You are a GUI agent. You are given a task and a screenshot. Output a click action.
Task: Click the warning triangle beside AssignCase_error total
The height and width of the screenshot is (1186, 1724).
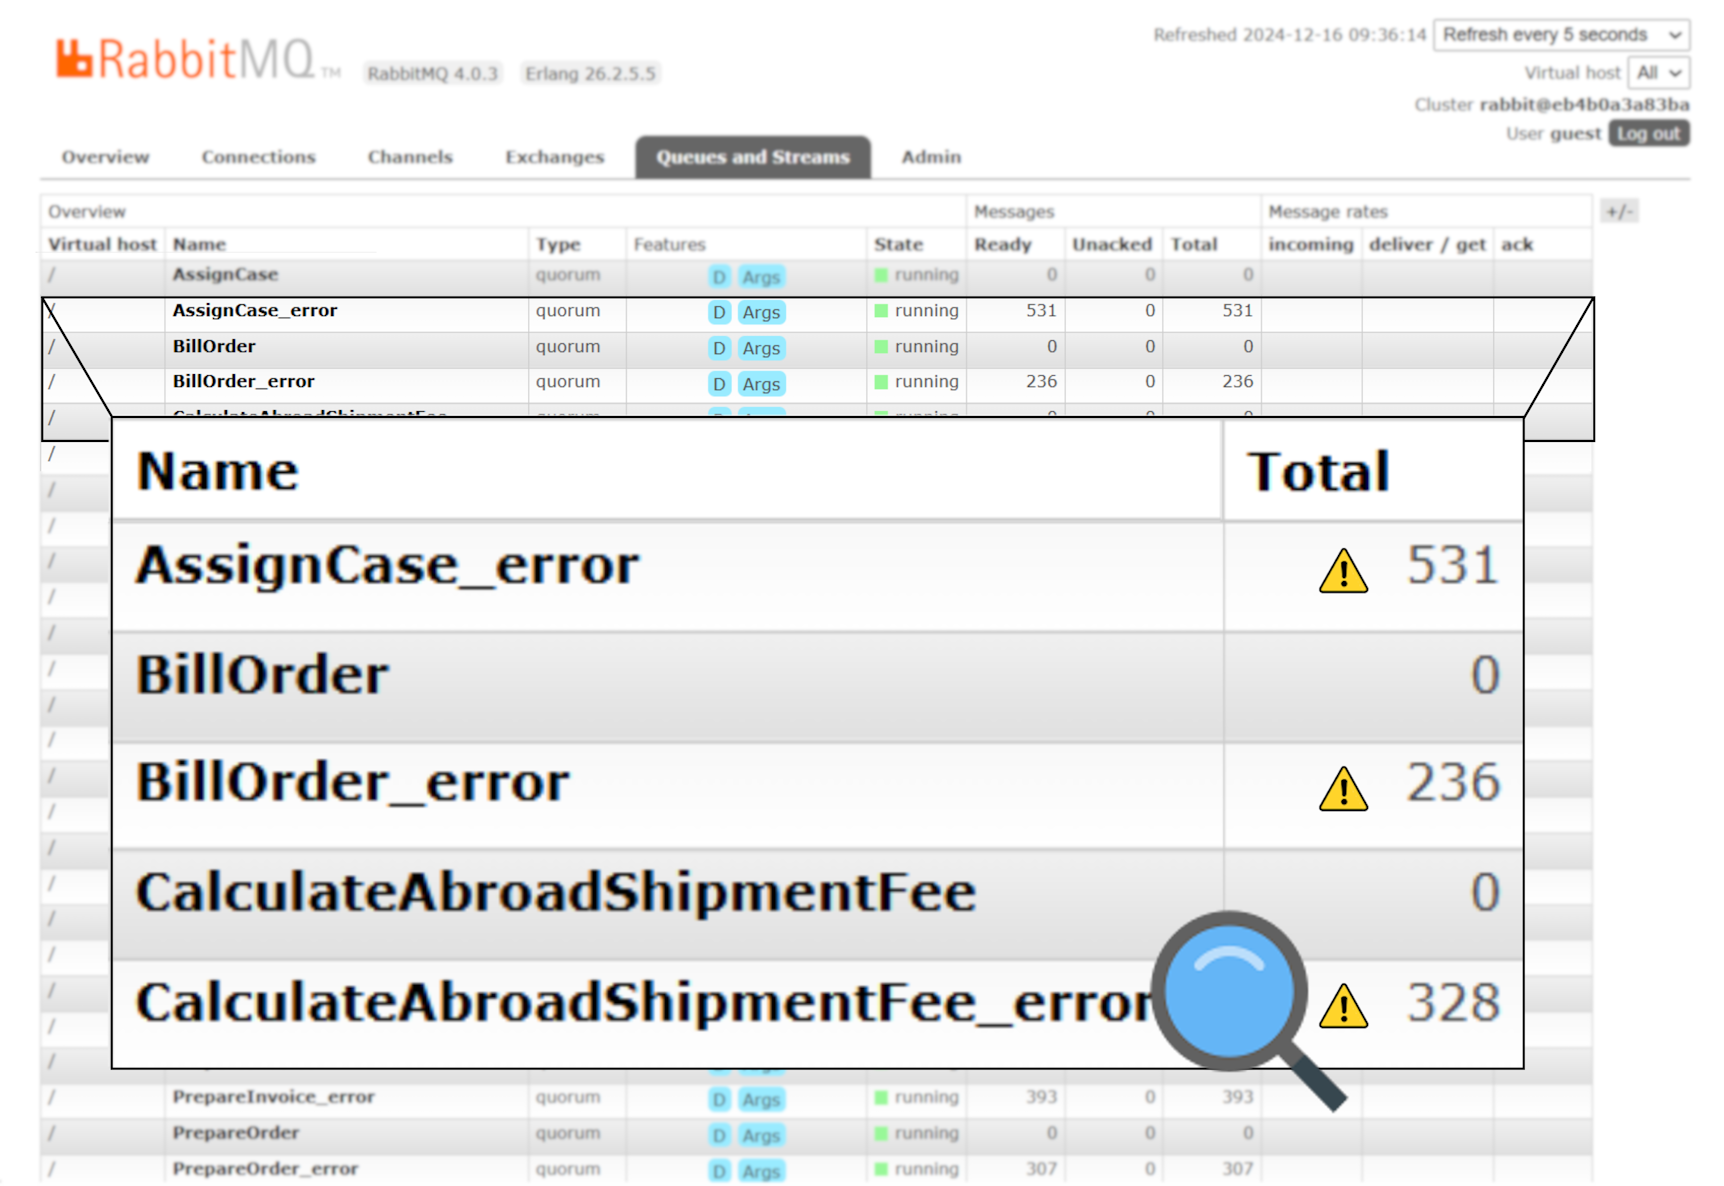[1342, 573]
